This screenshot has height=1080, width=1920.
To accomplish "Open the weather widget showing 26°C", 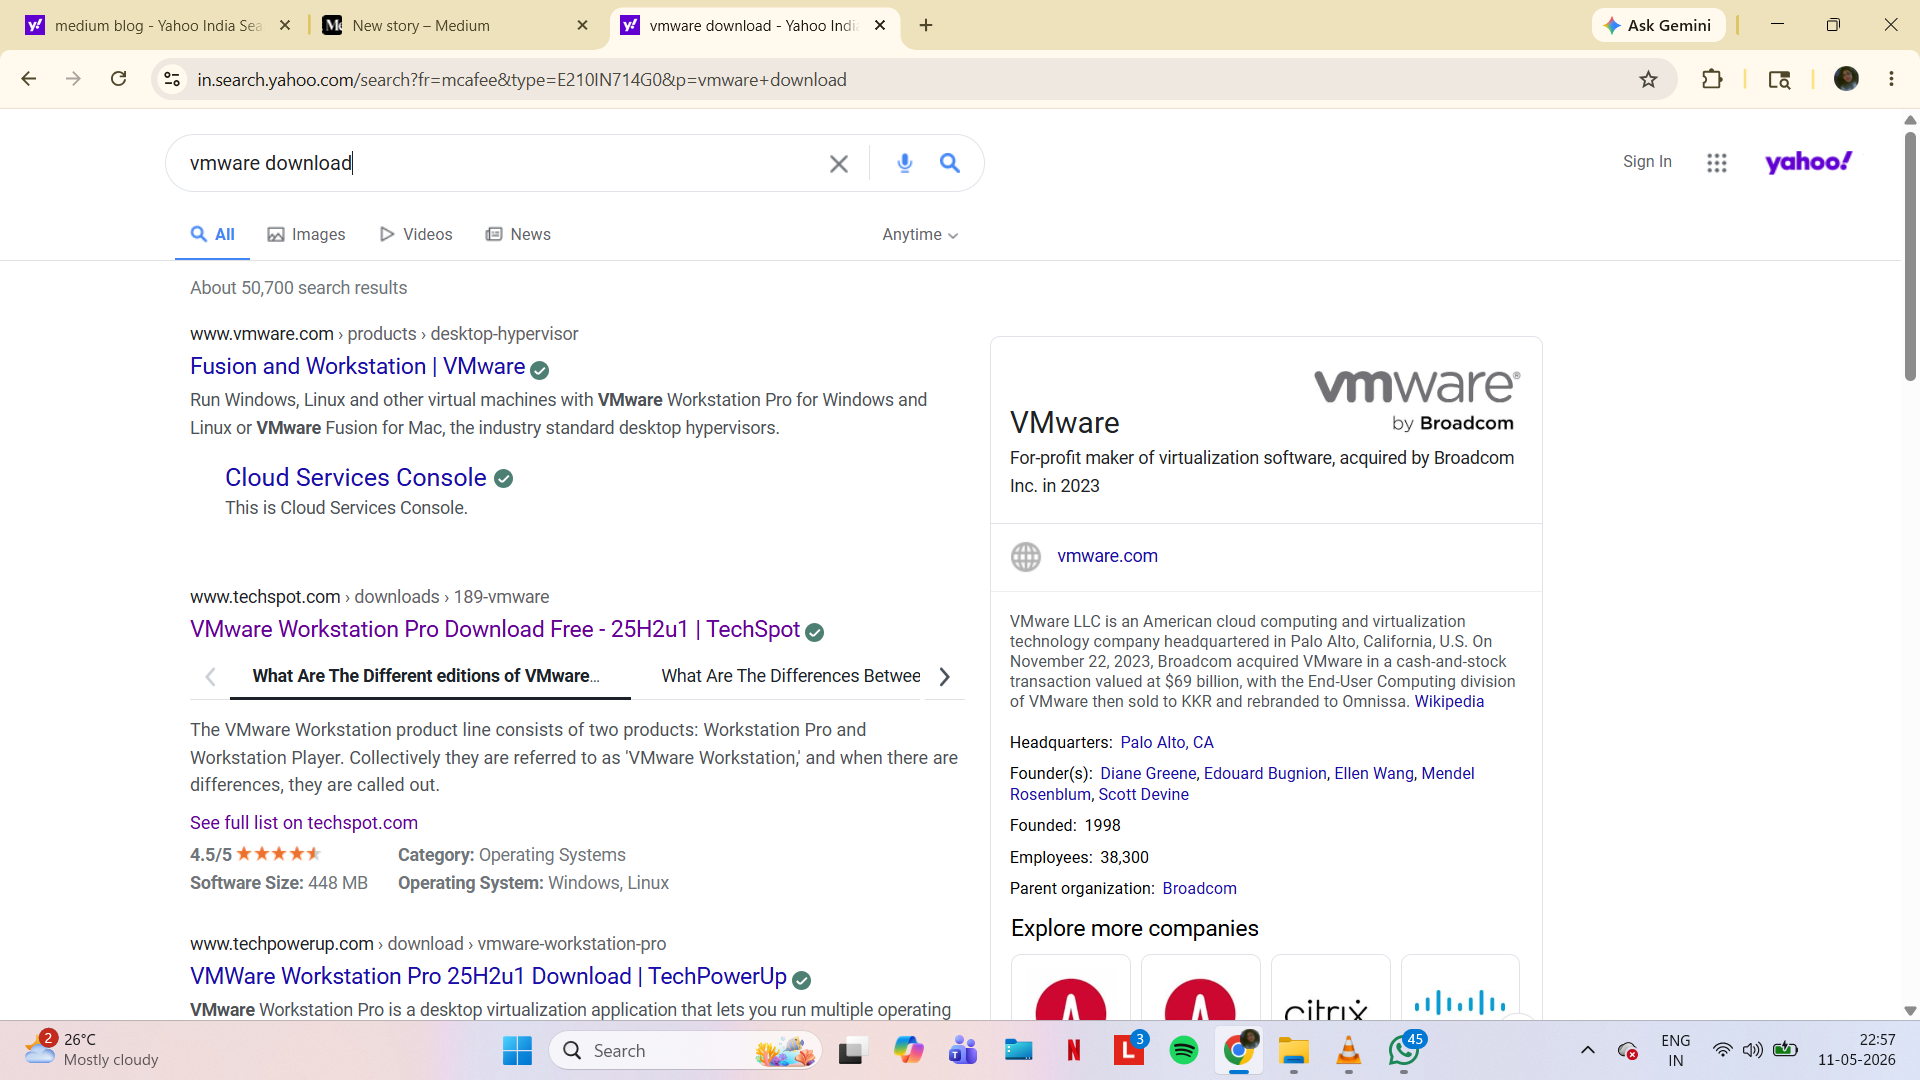I will 92,1050.
